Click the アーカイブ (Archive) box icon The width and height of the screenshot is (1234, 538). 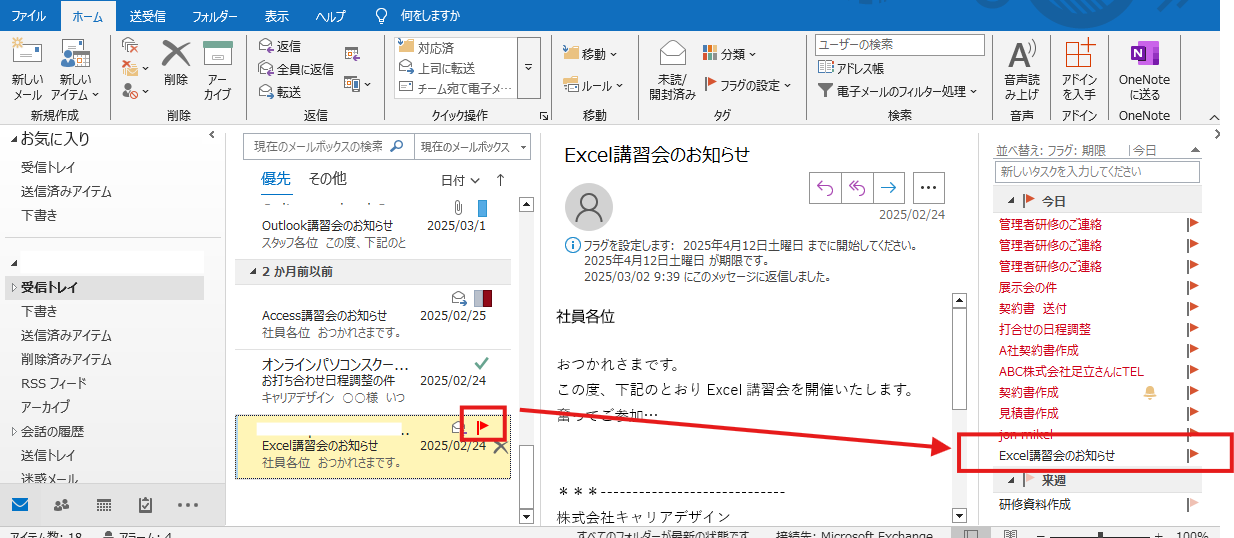tap(218, 53)
